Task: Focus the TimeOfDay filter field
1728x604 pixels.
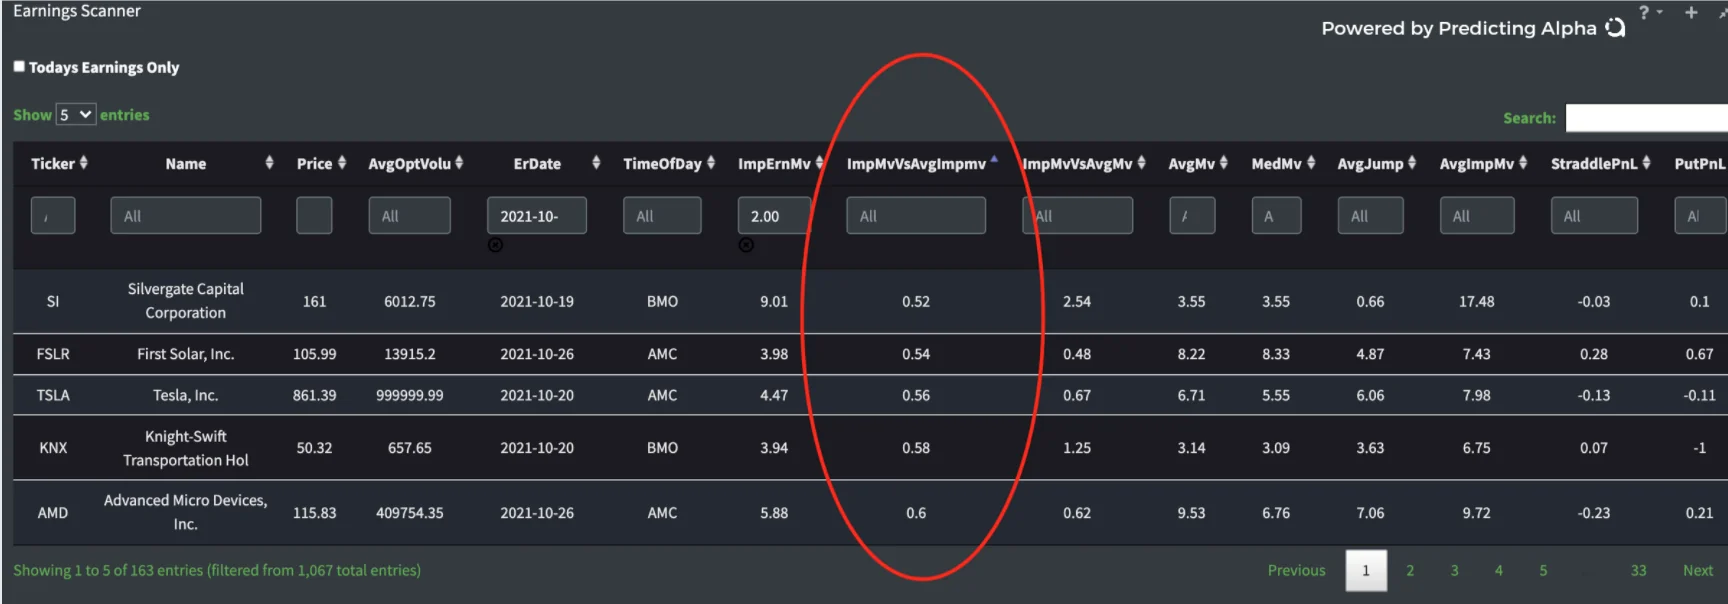Action: click(662, 215)
